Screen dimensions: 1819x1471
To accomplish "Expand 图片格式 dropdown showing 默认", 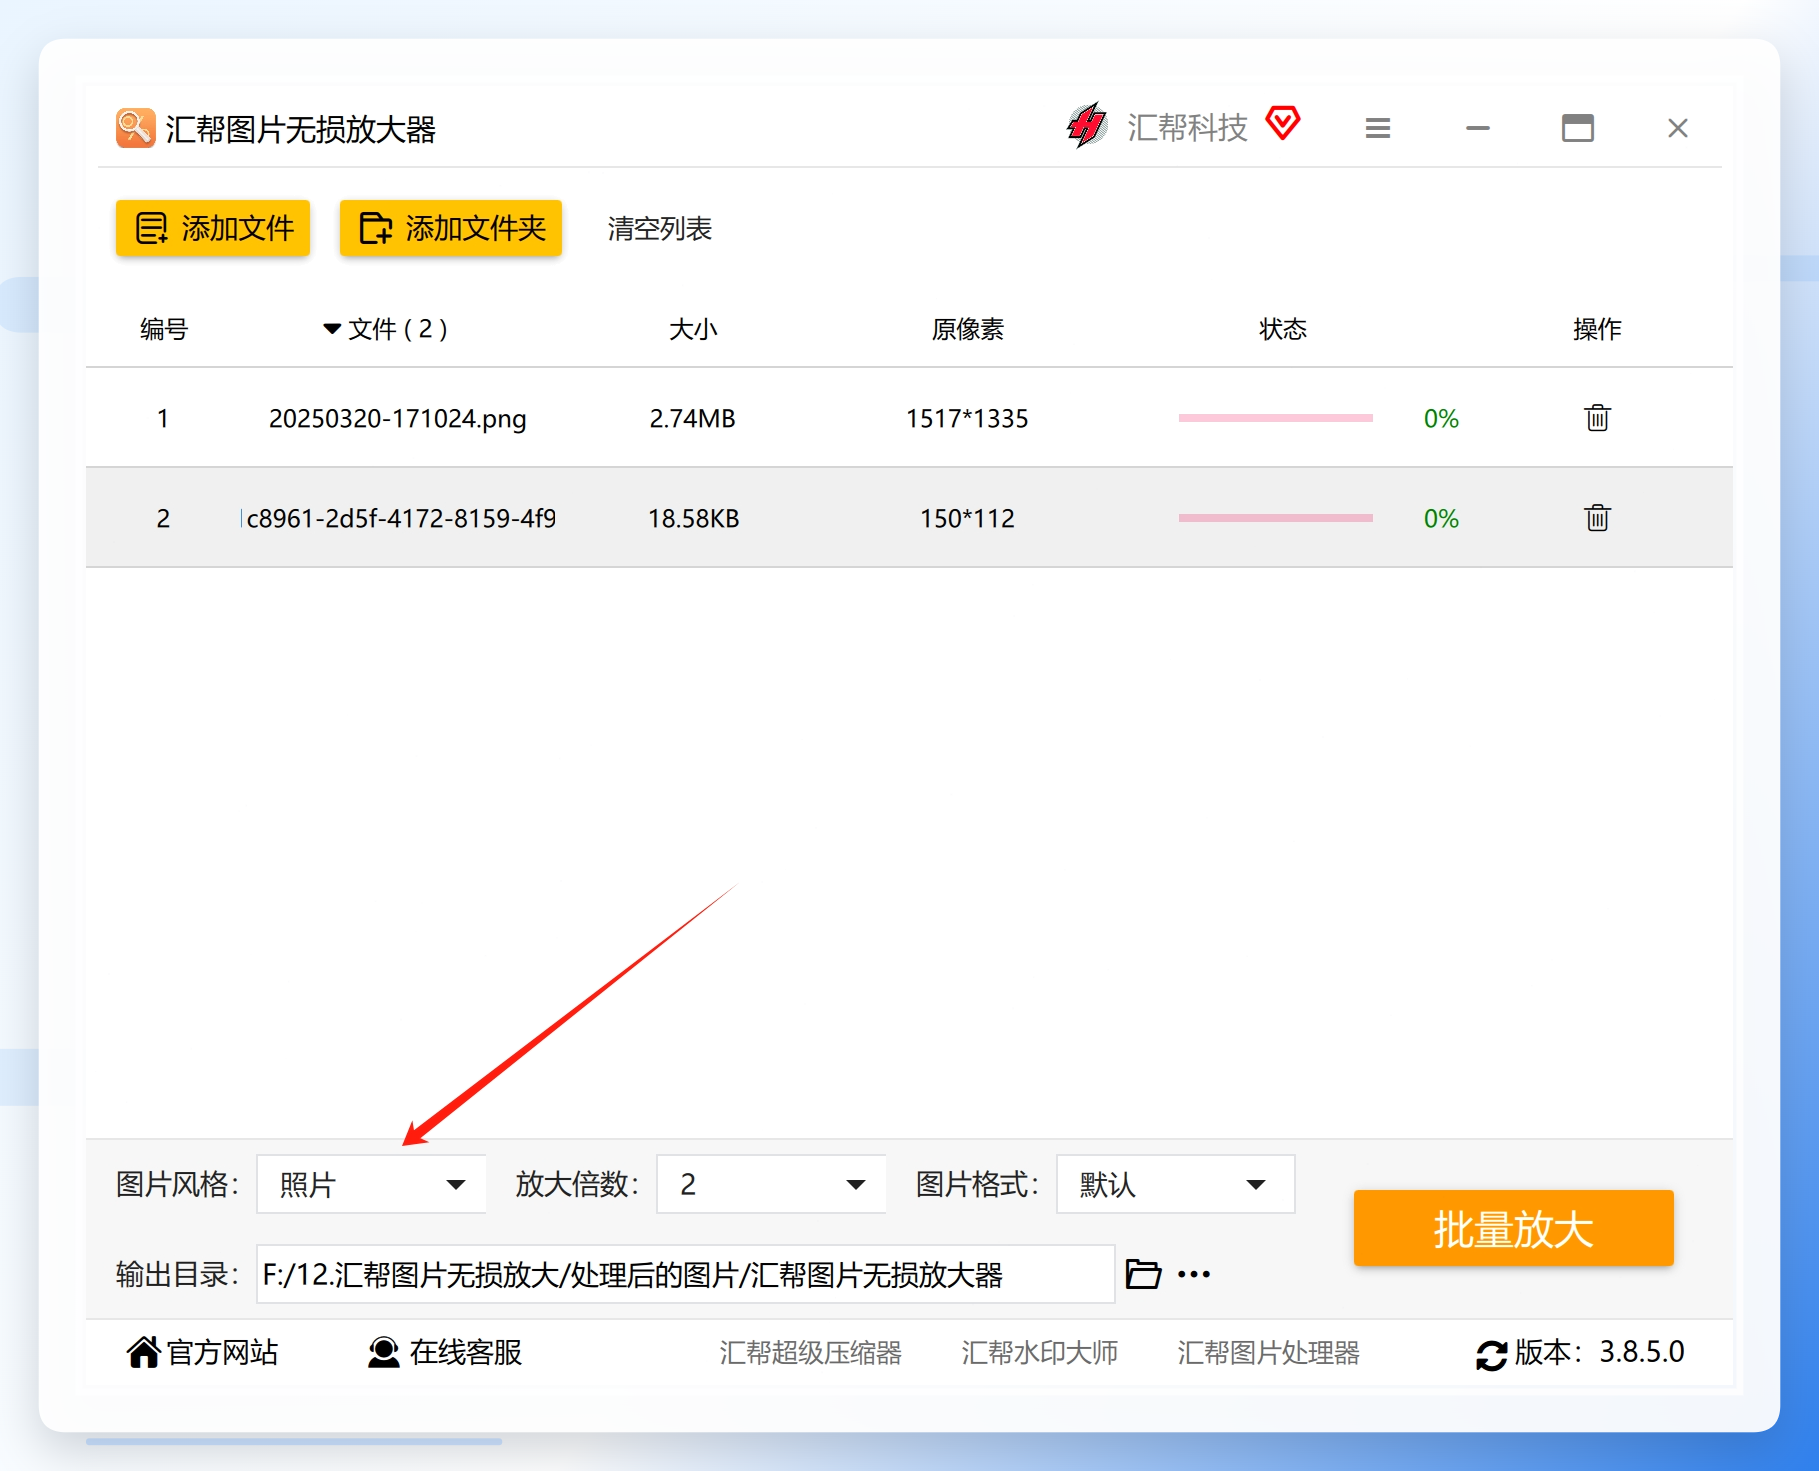I will (1175, 1184).
